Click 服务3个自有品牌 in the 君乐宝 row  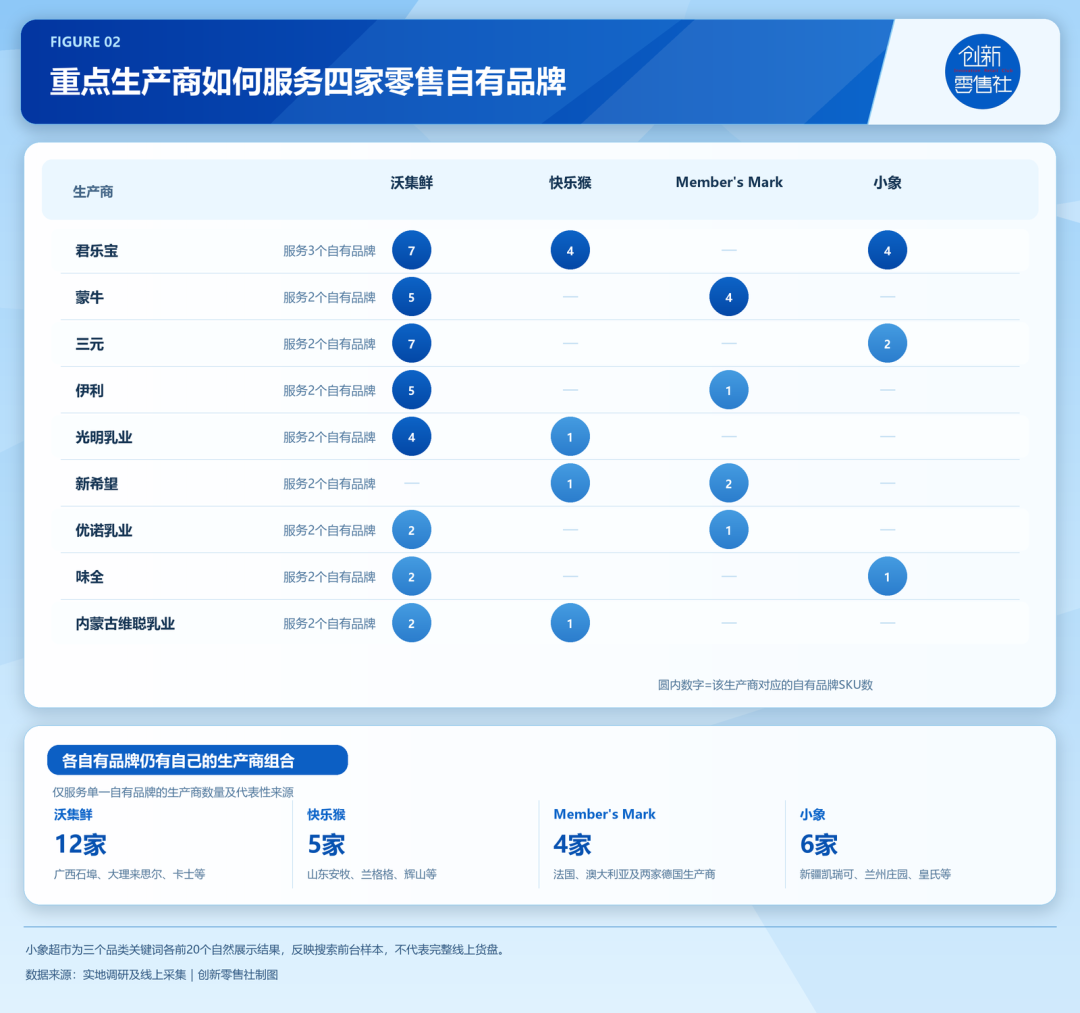(x=329, y=251)
